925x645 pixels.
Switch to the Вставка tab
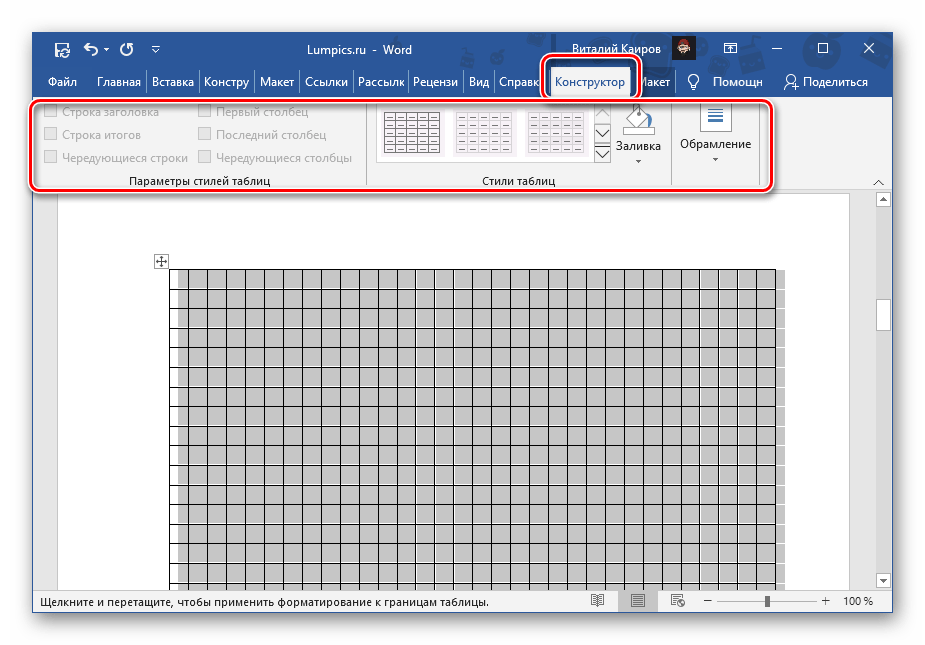[173, 82]
